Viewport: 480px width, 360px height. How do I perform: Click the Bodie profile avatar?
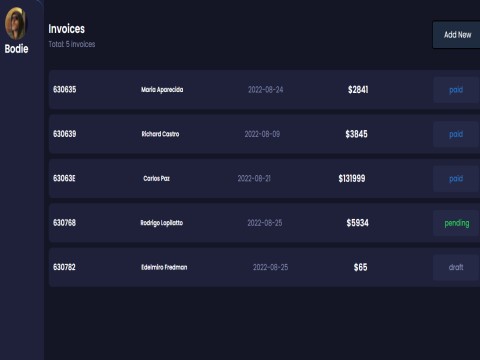(x=15, y=23)
